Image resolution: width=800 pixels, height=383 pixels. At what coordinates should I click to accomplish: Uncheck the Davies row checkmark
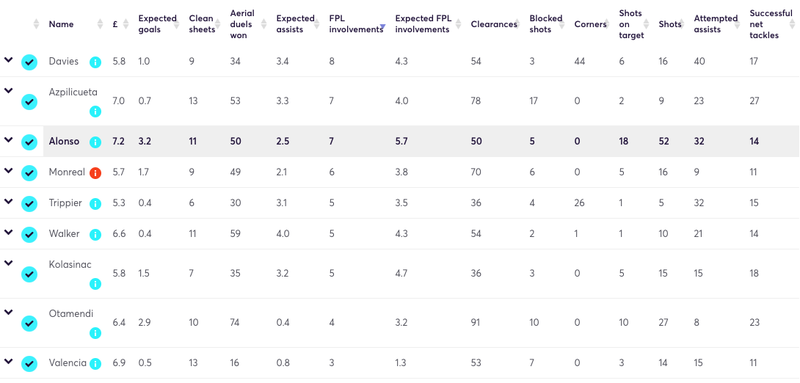(x=29, y=62)
